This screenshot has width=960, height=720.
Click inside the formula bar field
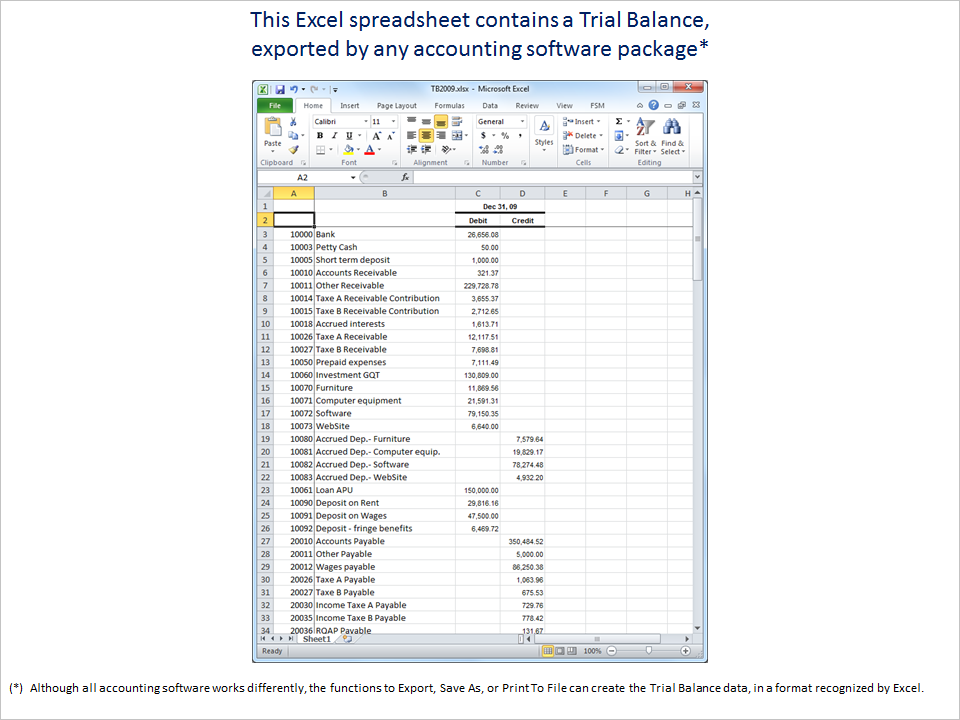point(550,177)
